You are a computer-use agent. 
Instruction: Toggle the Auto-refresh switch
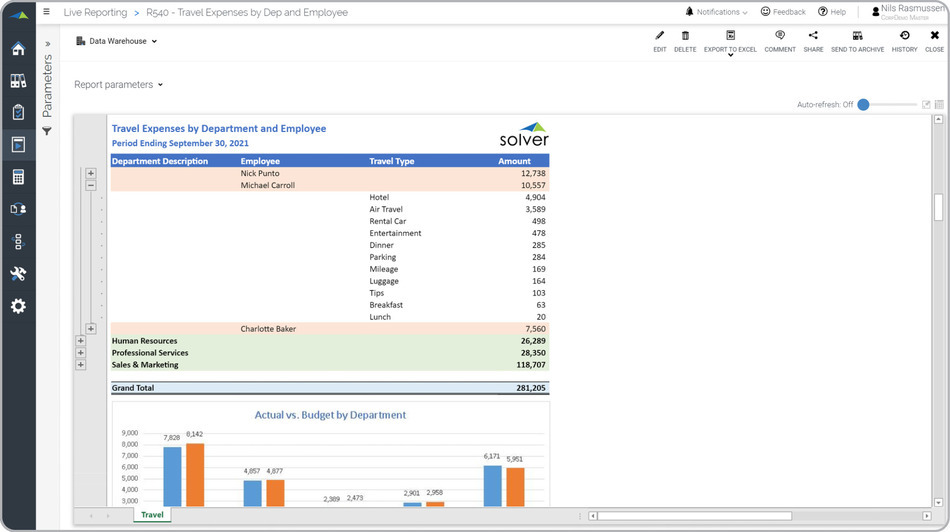click(x=864, y=104)
